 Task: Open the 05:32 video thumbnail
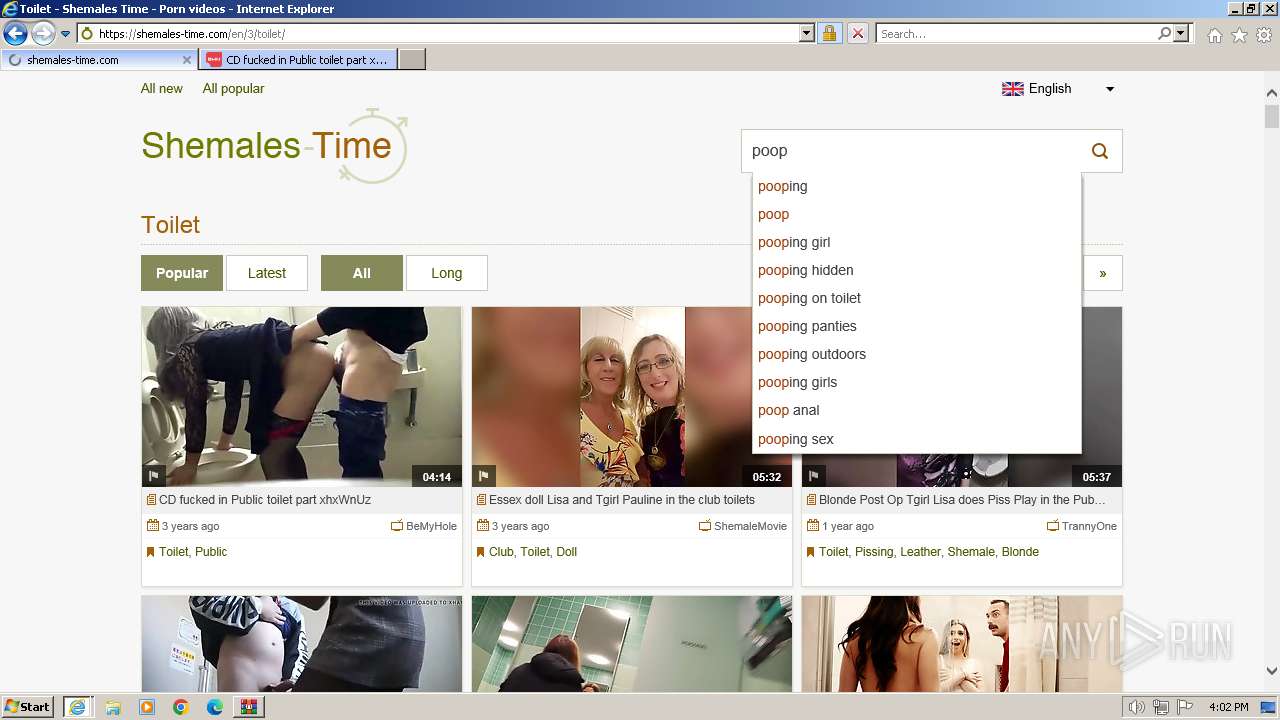click(632, 397)
